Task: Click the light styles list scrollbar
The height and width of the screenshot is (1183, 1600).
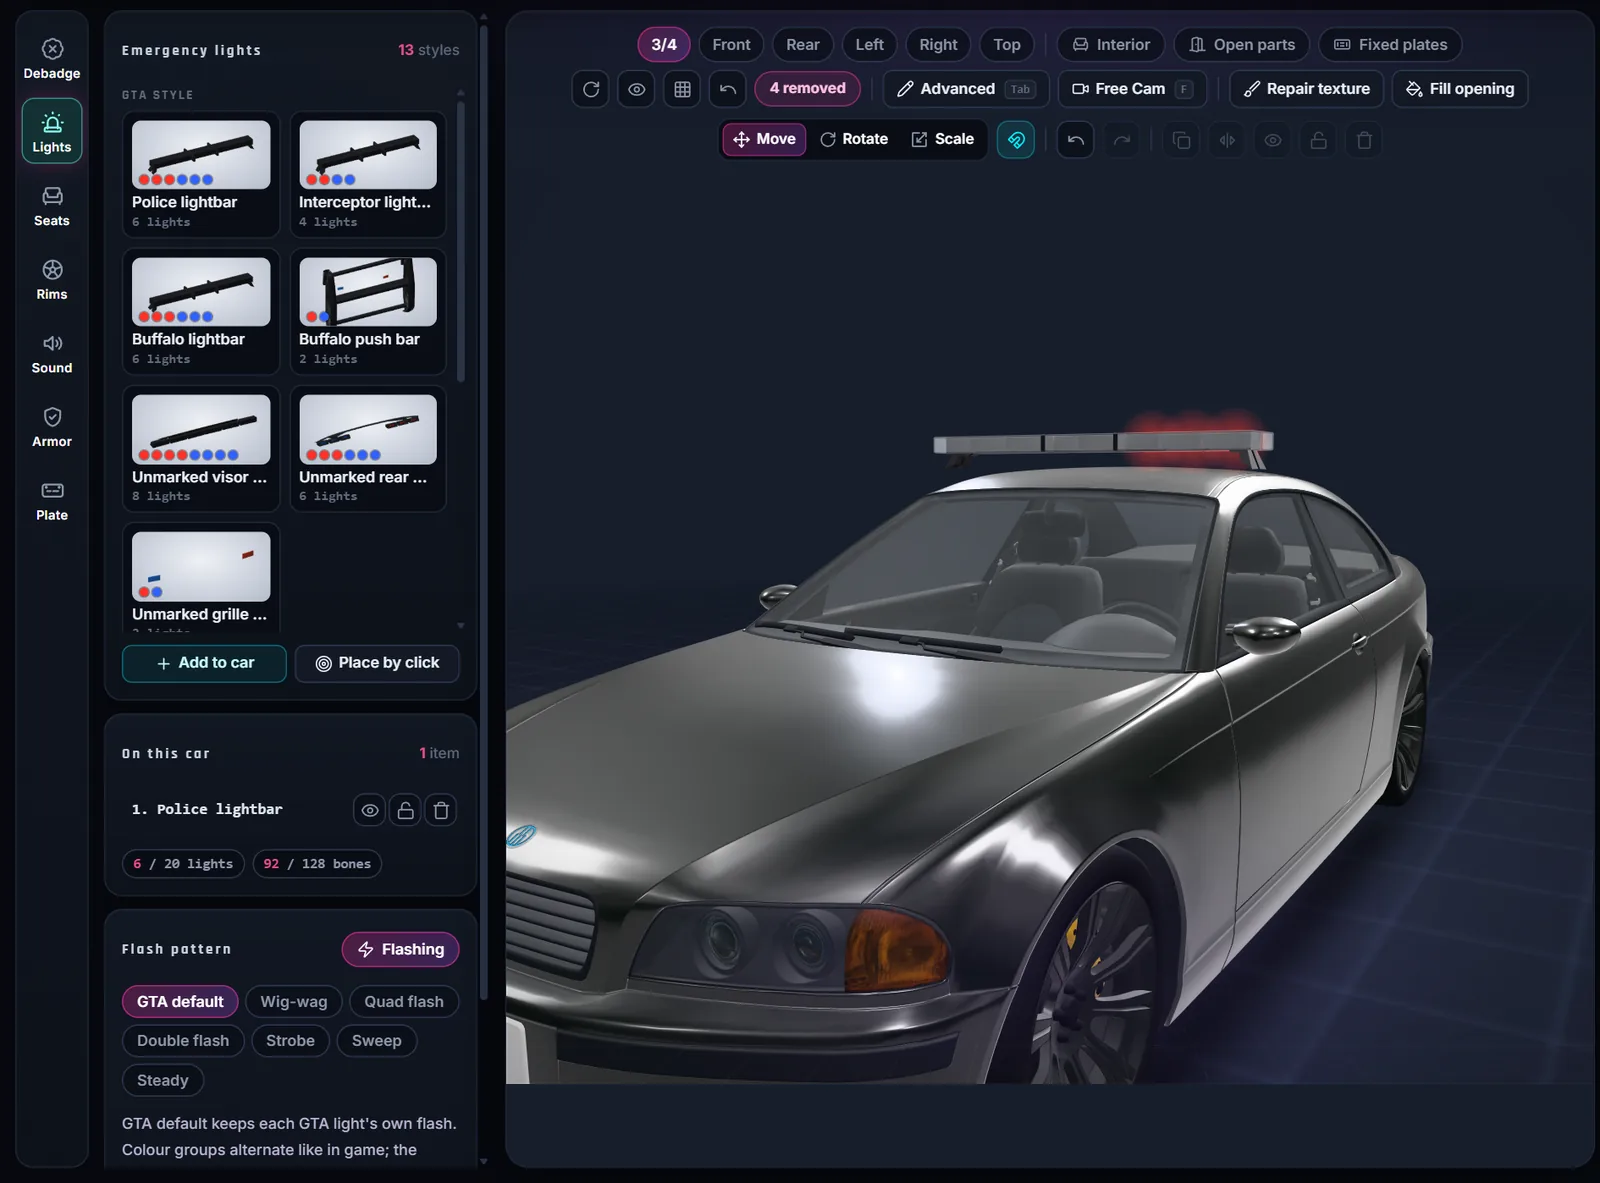Action: 461,241
